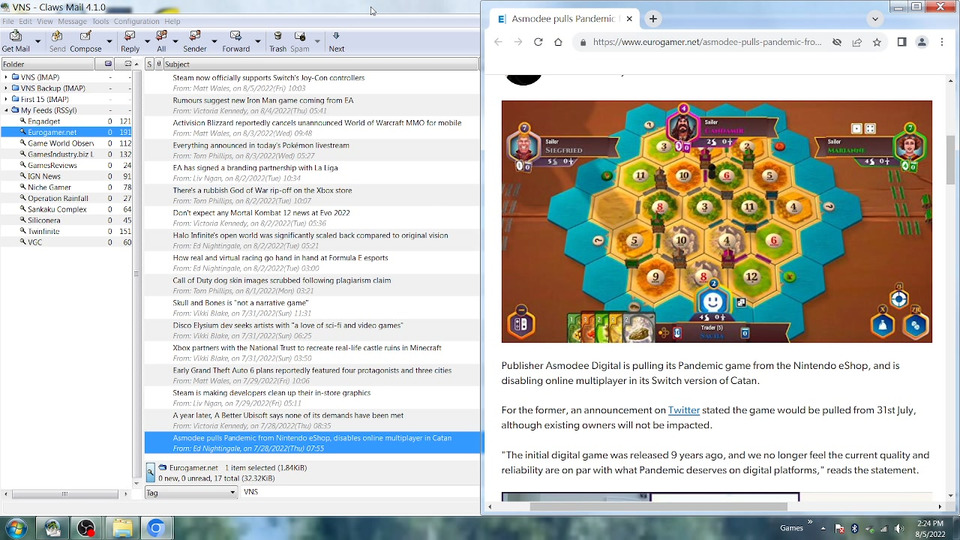Screen dimensions: 960x540
Task: Click the Forward message icon
Action: 236,41
